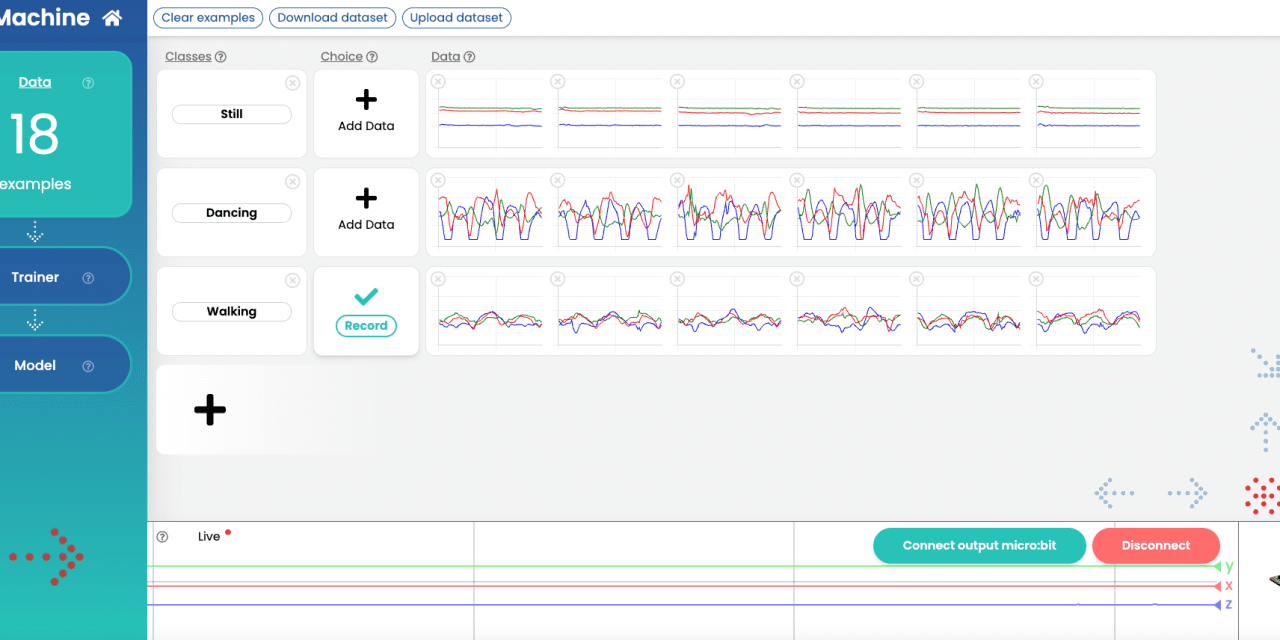Open the Trainer step in sidebar
The image size is (1280, 640).
point(36,277)
